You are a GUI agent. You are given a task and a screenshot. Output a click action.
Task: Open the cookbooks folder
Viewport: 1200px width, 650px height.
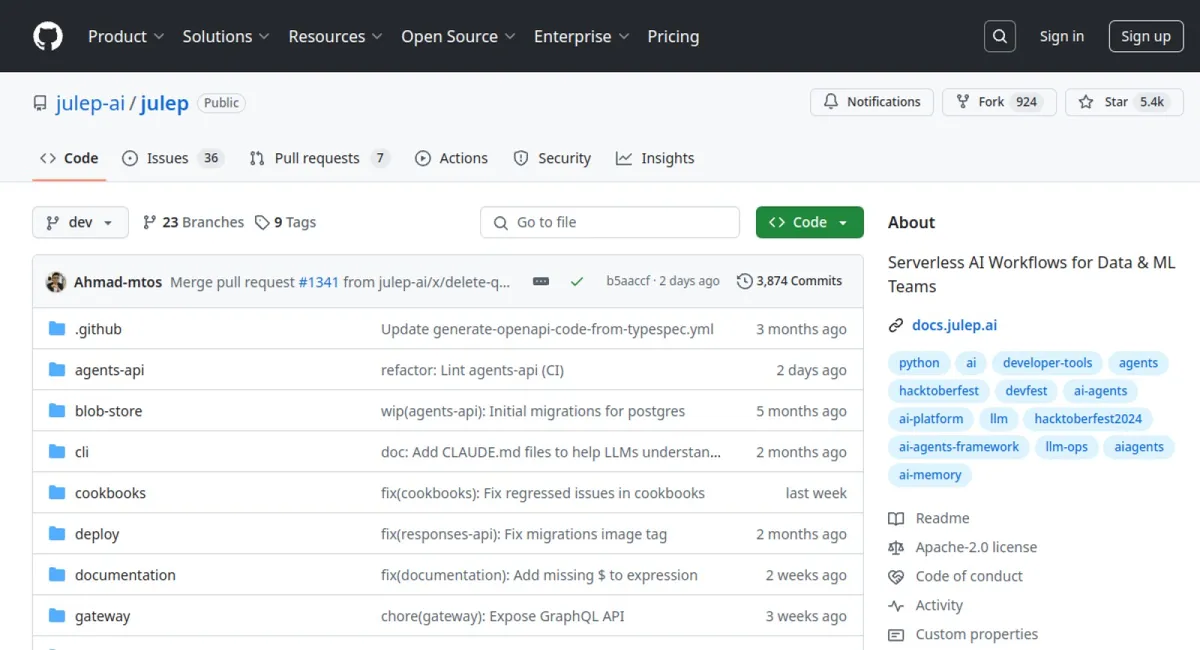110,493
